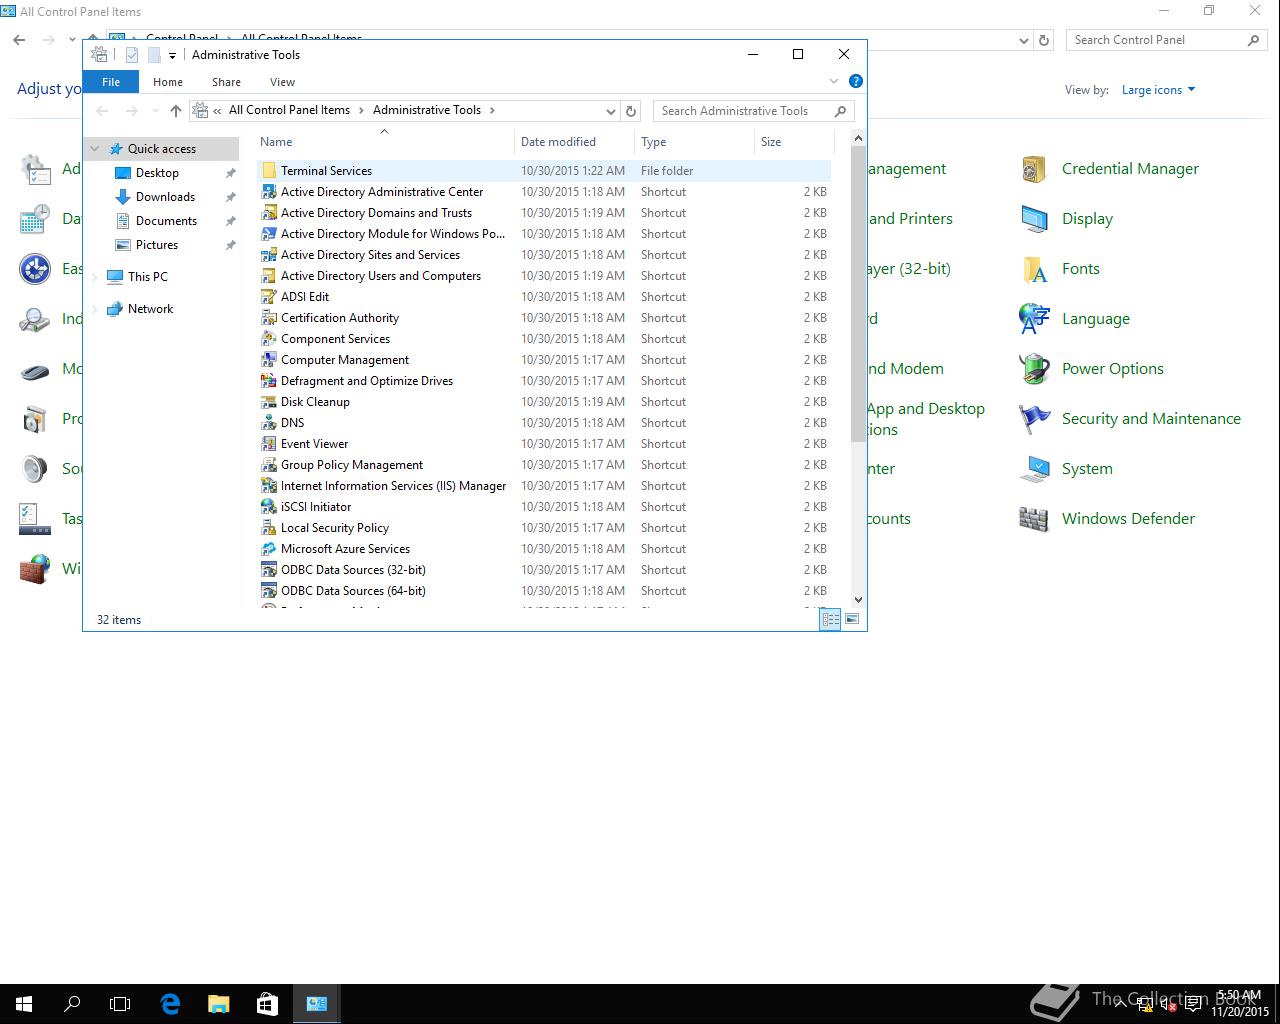
Task: Click Local Security Policy icon
Action: click(268, 528)
